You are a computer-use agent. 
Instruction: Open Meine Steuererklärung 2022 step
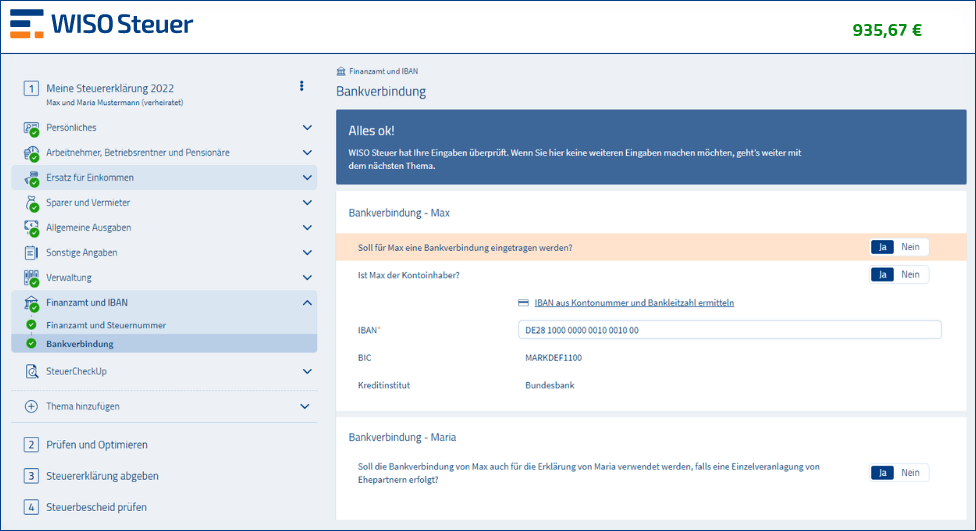[110, 88]
